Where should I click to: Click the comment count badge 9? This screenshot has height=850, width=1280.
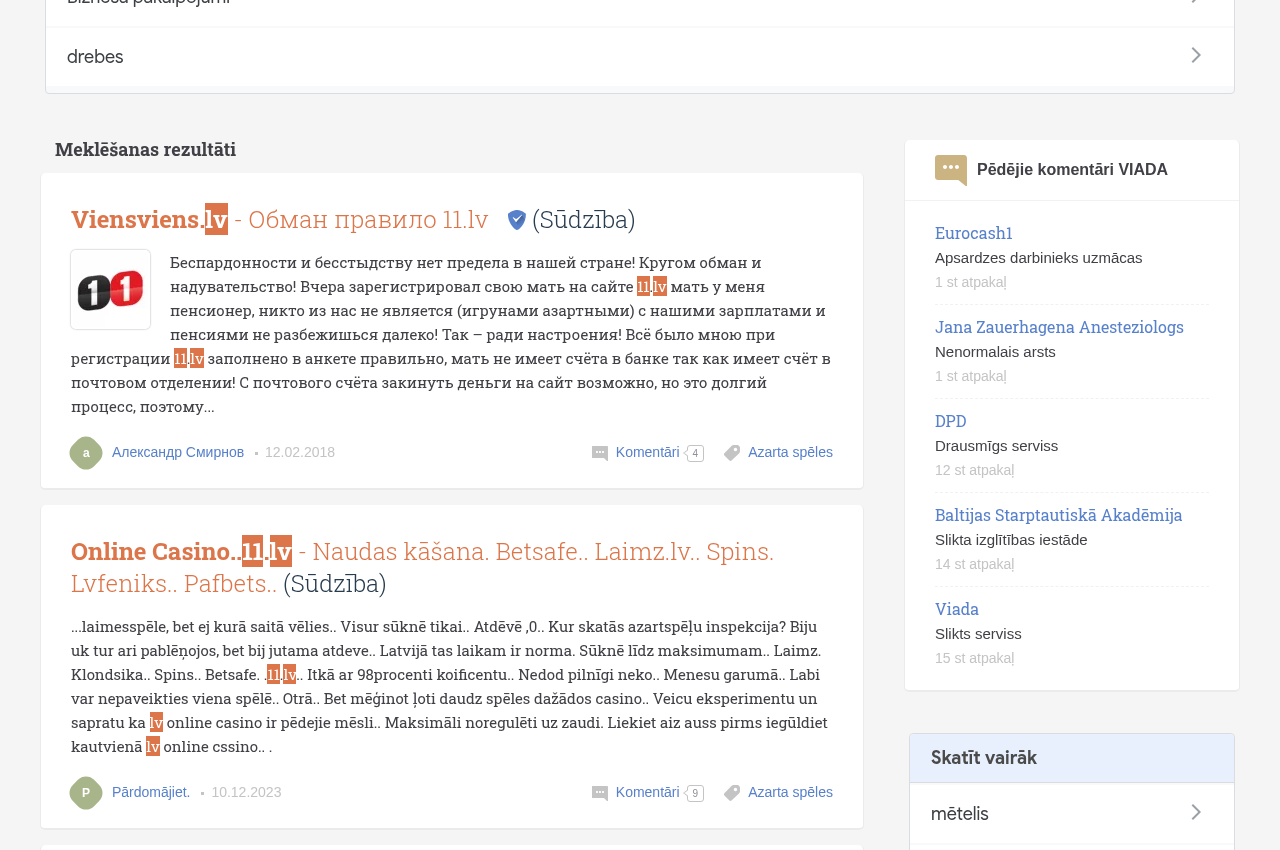(695, 794)
